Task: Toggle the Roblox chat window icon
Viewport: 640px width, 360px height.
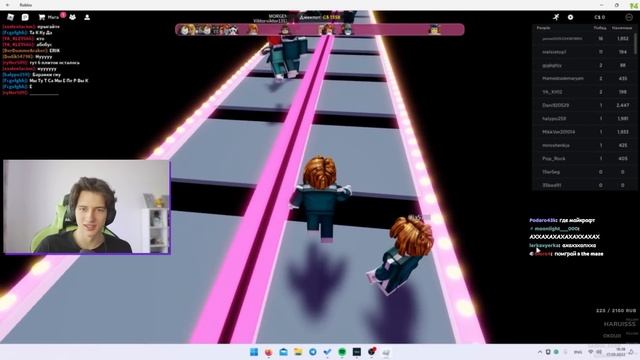Action: (25, 17)
